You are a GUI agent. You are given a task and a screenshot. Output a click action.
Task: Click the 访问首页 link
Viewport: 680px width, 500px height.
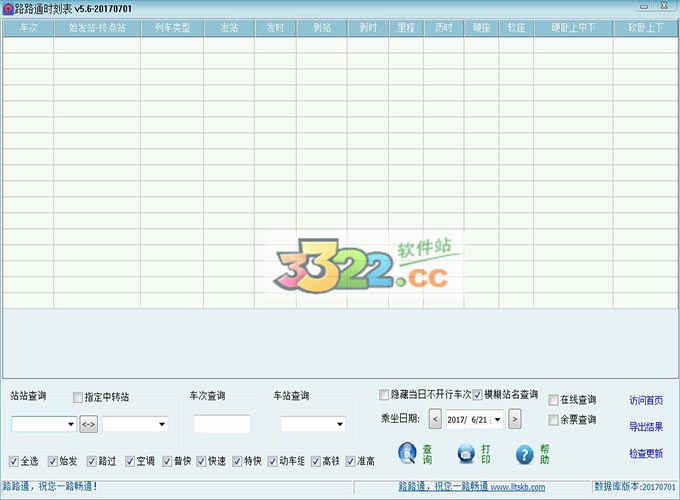coord(645,400)
